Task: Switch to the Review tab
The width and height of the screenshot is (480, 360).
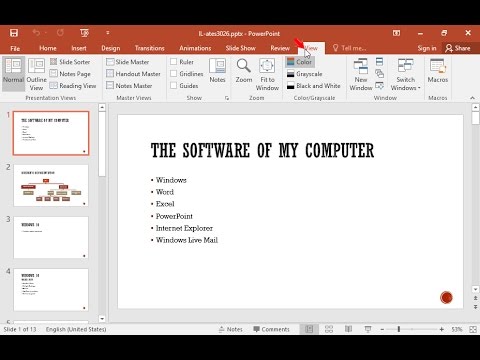Action: (x=280, y=48)
